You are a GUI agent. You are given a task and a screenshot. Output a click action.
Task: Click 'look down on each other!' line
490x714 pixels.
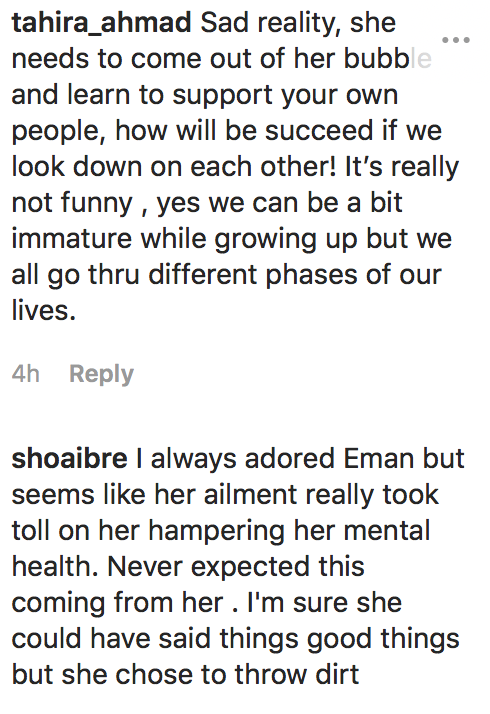point(235,167)
